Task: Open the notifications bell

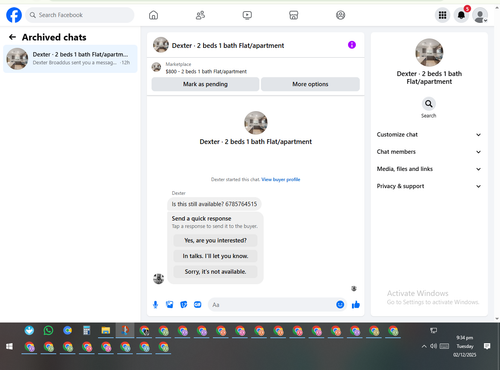Action: point(461,15)
